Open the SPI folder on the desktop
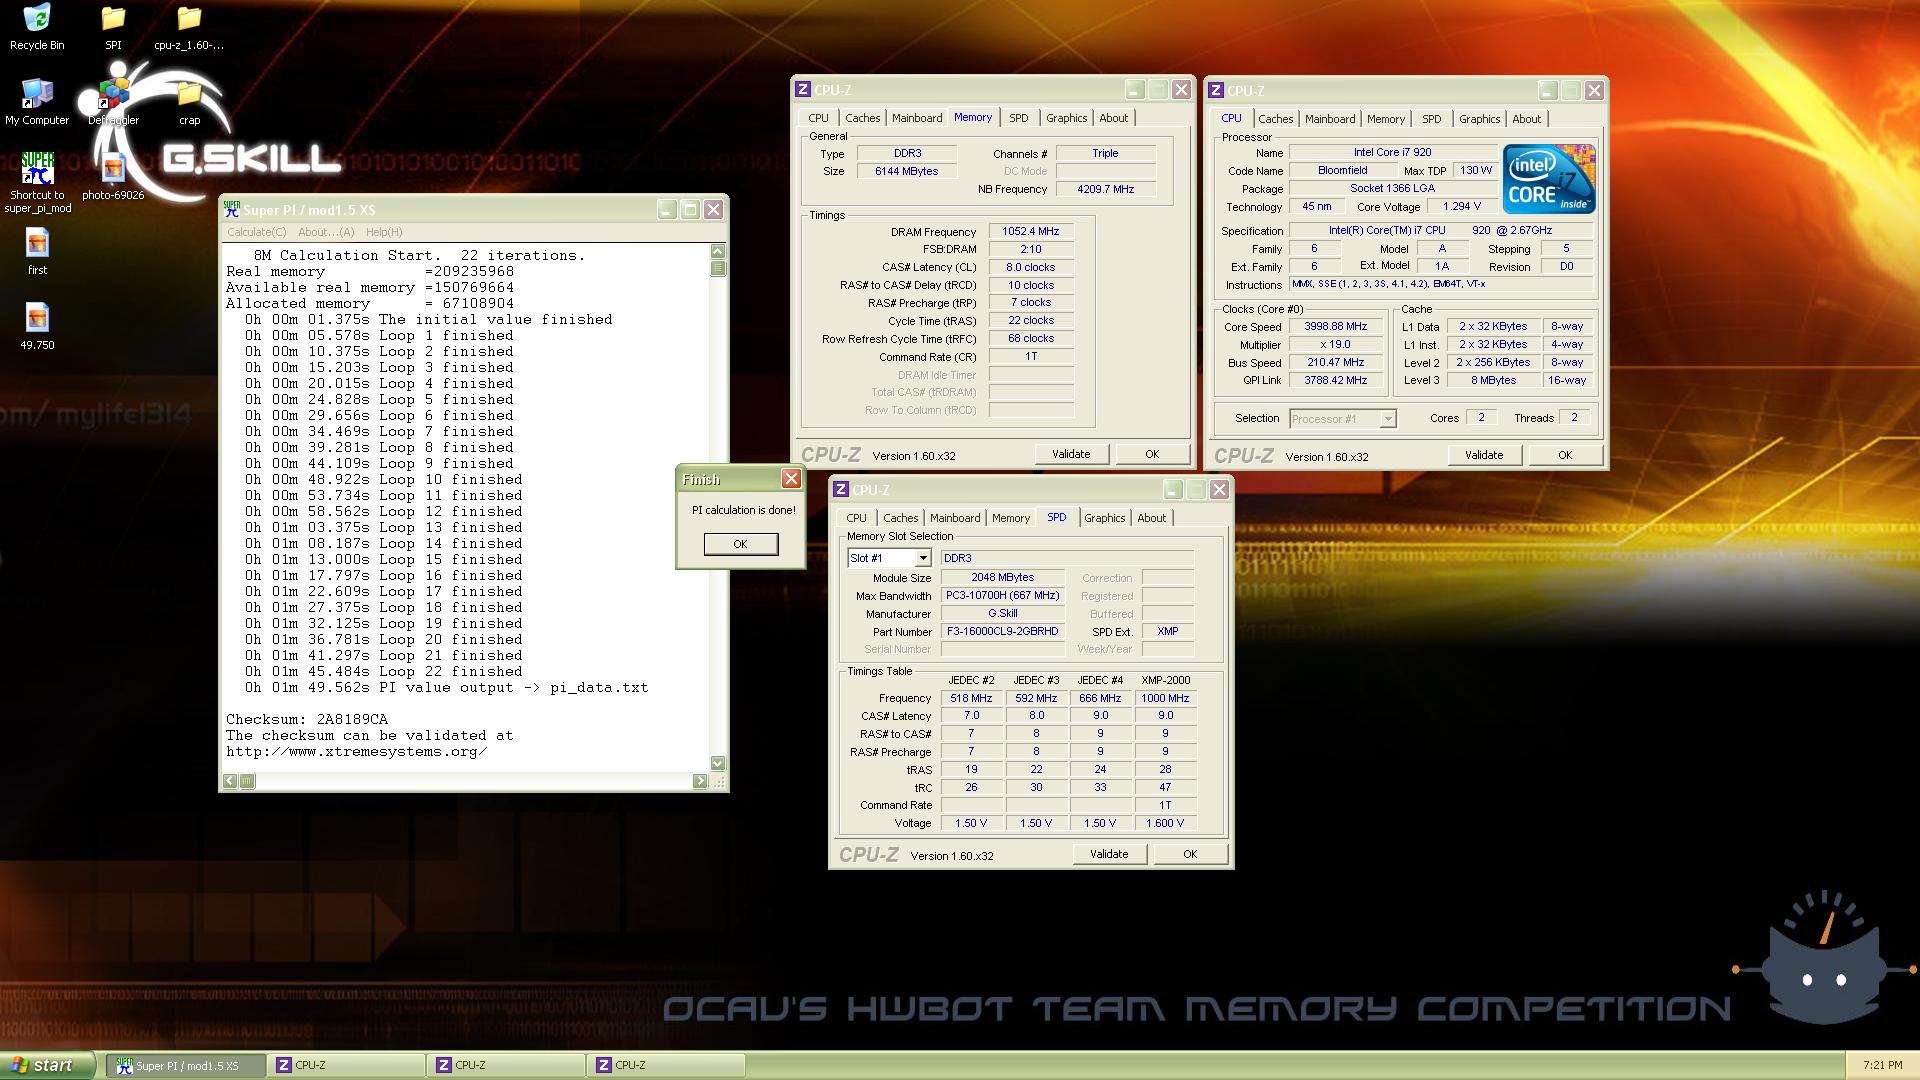 (113, 27)
